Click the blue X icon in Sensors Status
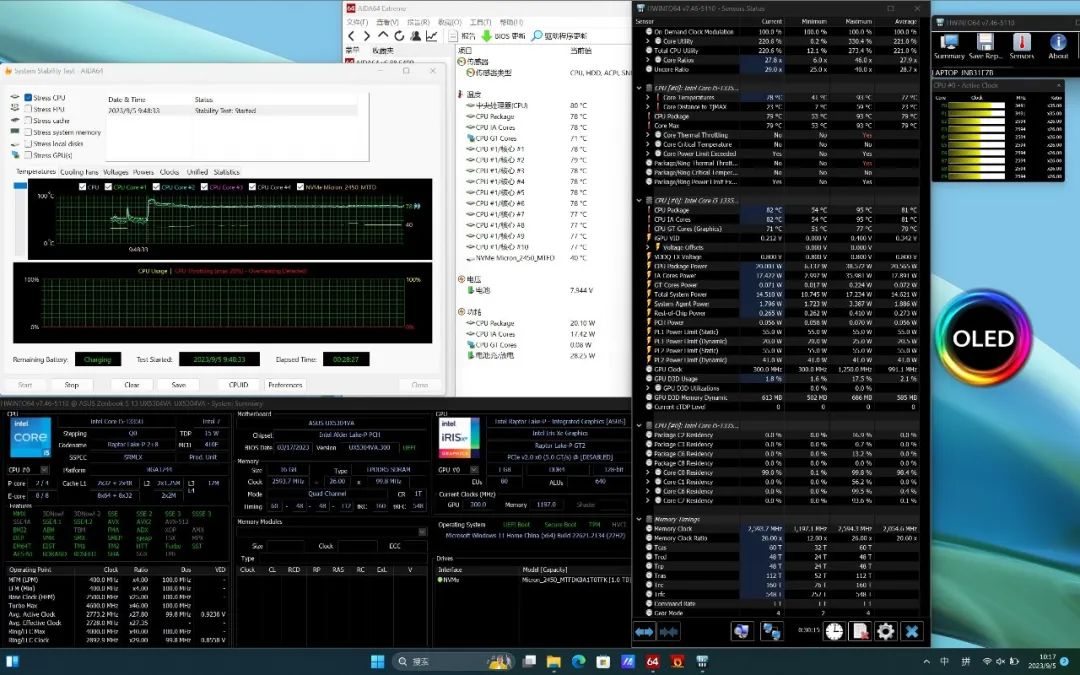 pyautogui.click(x=911, y=631)
